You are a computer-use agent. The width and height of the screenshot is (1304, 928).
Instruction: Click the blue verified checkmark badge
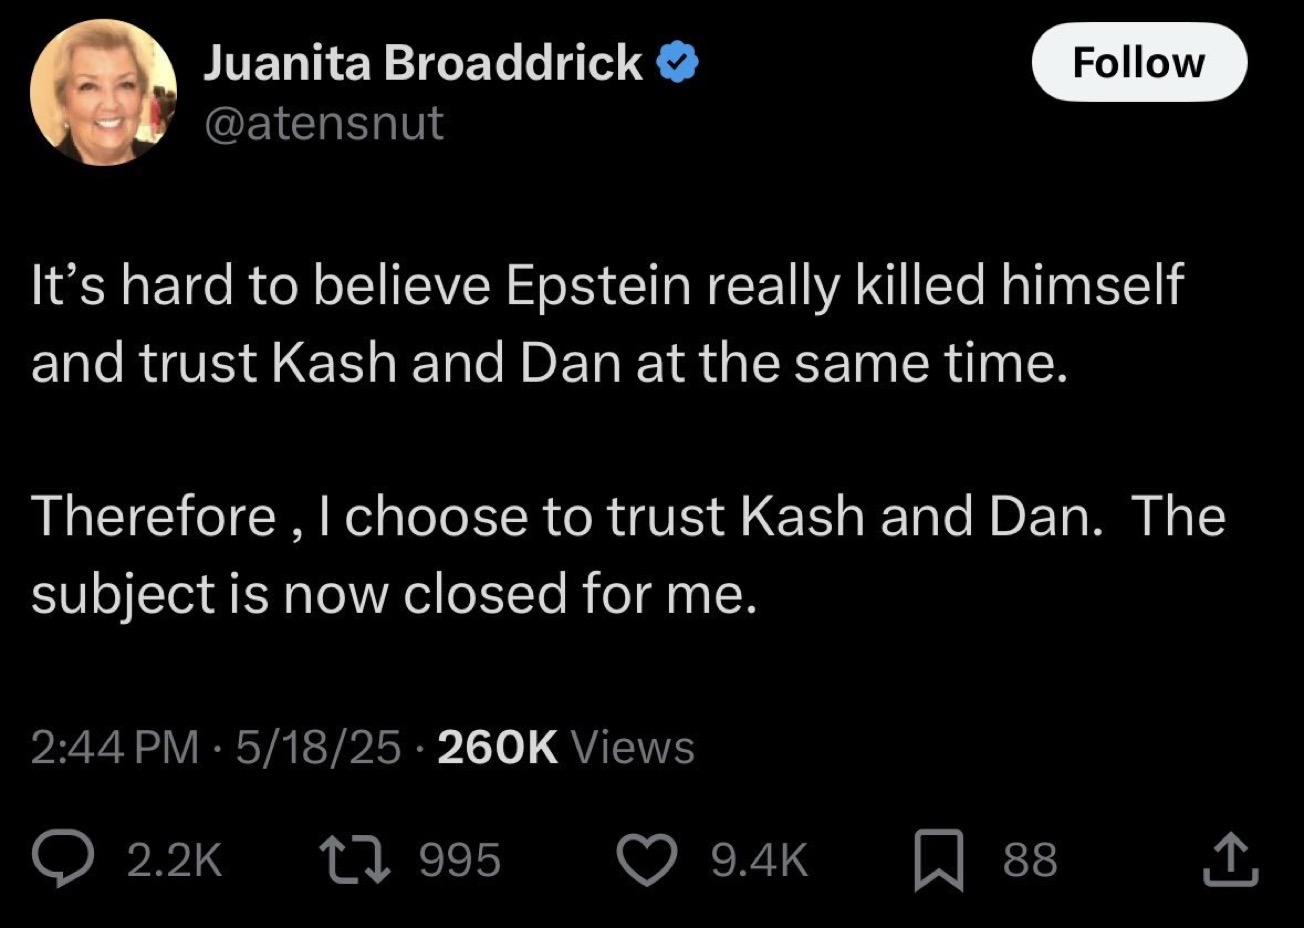tap(677, 64)
